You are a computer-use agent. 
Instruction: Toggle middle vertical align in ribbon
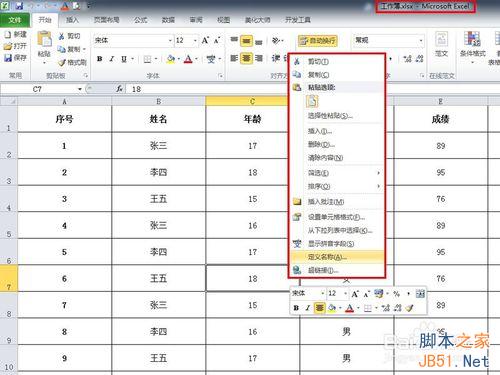[x=246, y=41]
